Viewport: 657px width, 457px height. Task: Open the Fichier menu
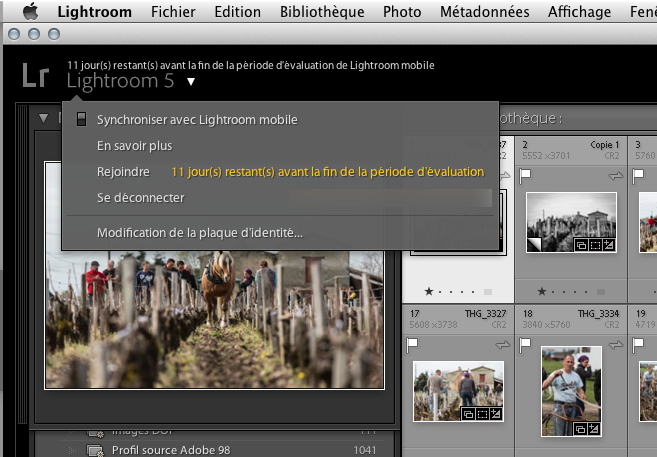(173, 12)
